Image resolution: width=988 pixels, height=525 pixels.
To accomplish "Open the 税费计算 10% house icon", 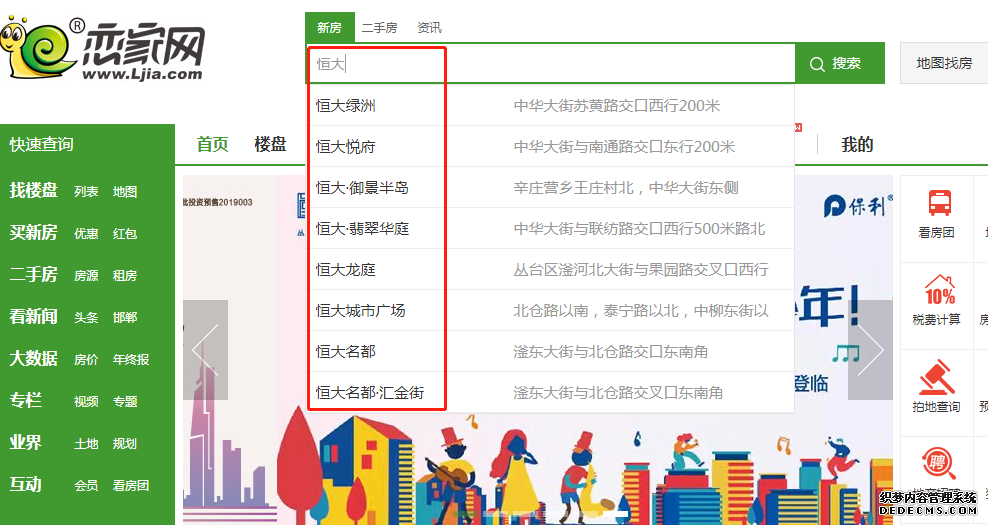I will (x=939, y=290).
